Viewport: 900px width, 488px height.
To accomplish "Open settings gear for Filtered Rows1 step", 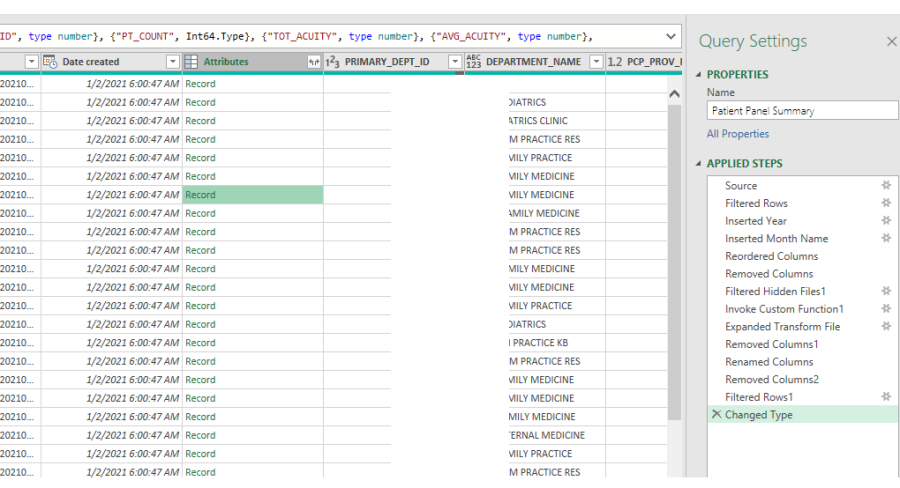I will pos(886,397).
